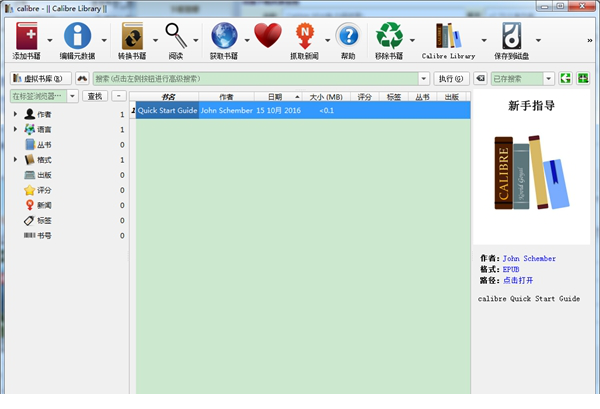Sort by Title (书名) column header
The height and width of the screenshot is (409, 600).
tap(168, 97)
